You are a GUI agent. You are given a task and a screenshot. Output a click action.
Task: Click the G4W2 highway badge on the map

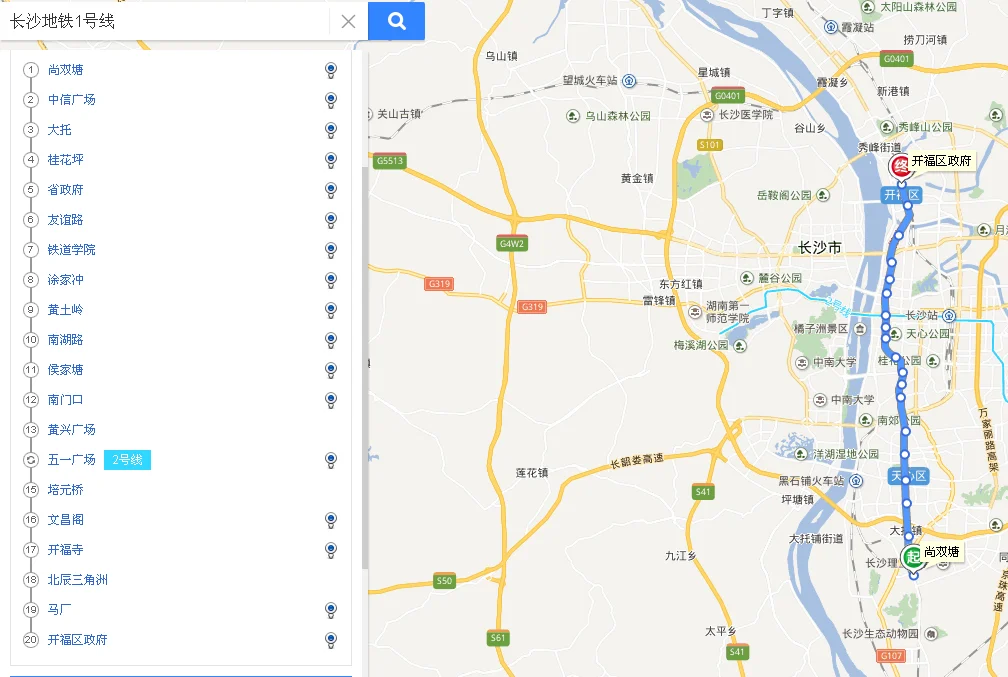click(x=512, y=243)
